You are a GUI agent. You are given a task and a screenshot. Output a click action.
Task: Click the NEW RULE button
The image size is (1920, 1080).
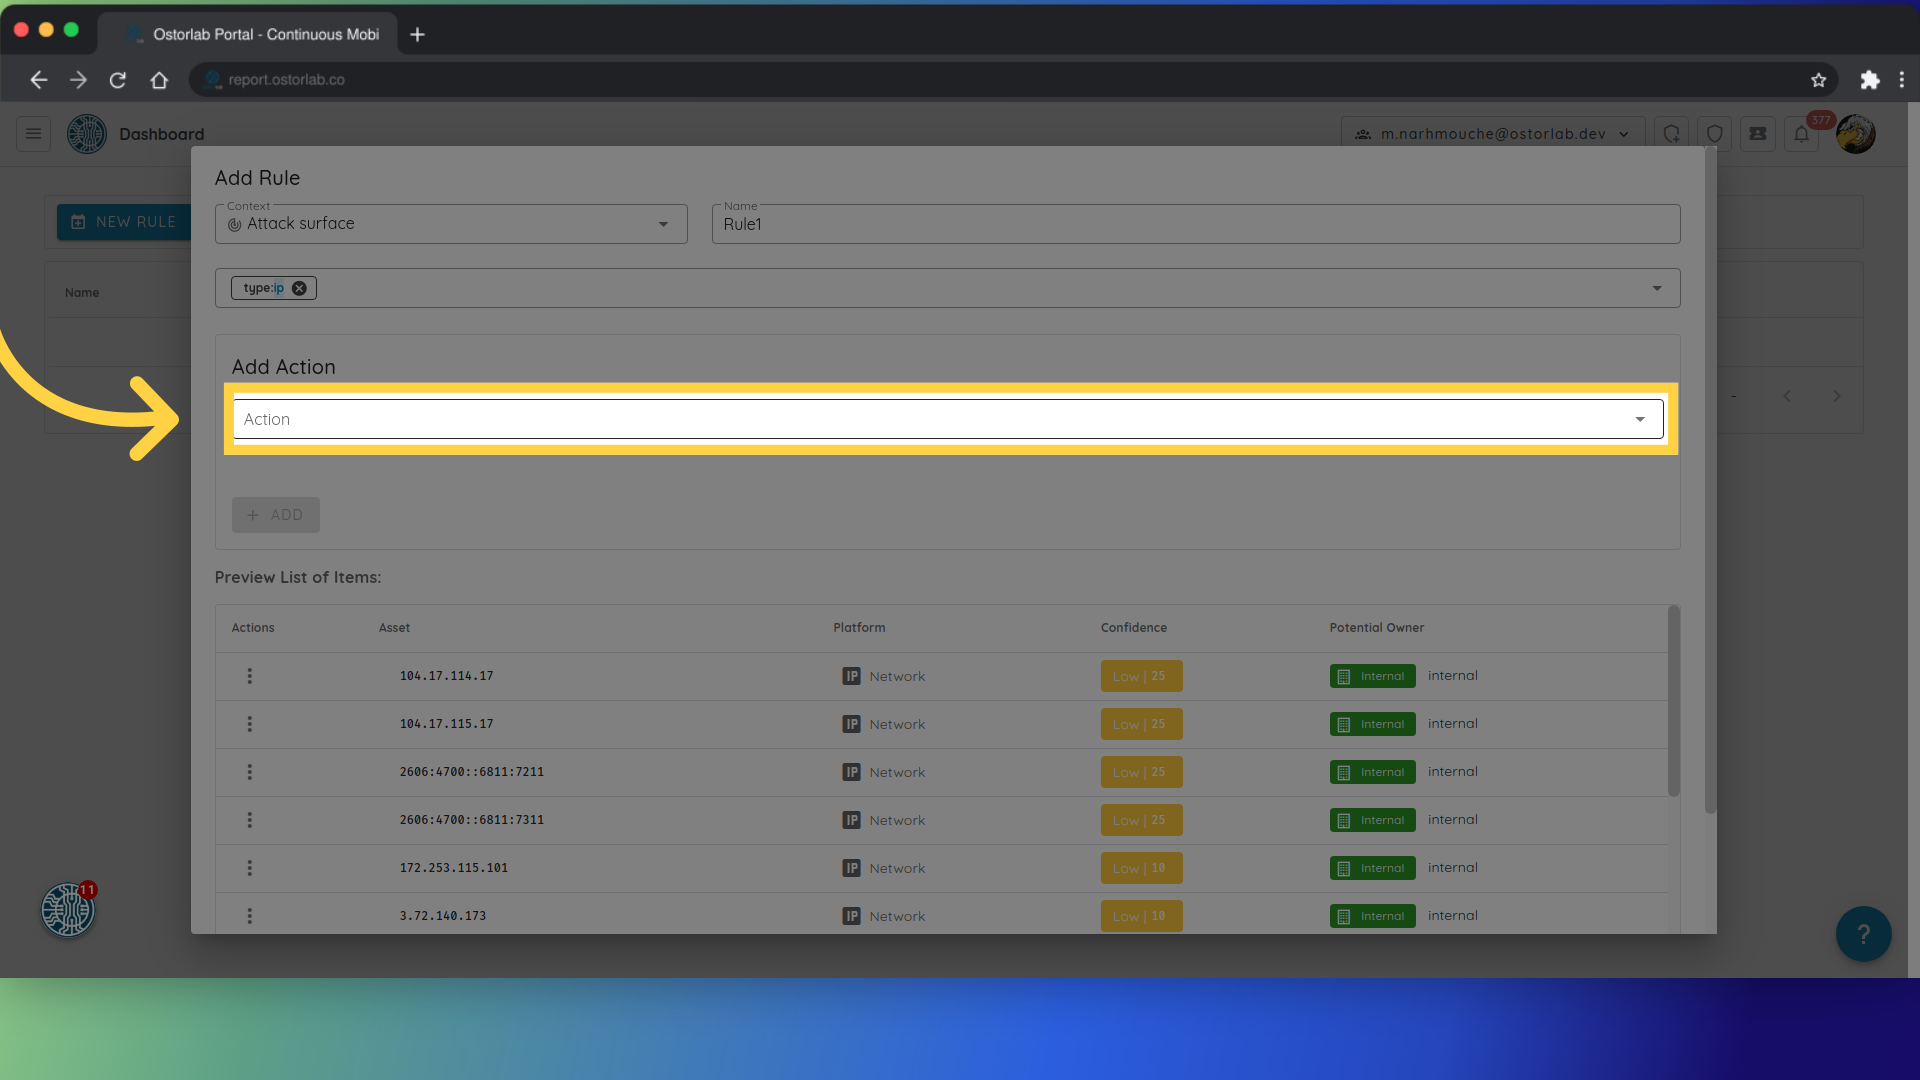pyautogui.click(x=124, y=222)
